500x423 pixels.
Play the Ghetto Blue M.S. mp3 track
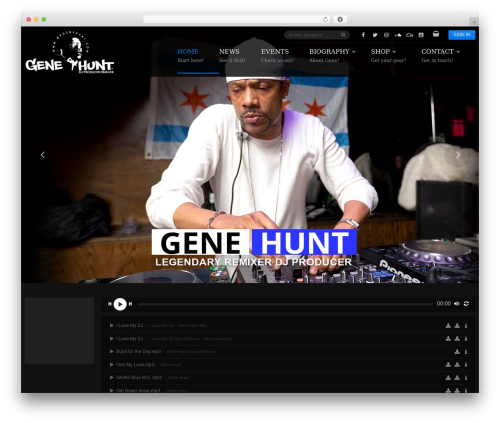click(x=112, y=377)
